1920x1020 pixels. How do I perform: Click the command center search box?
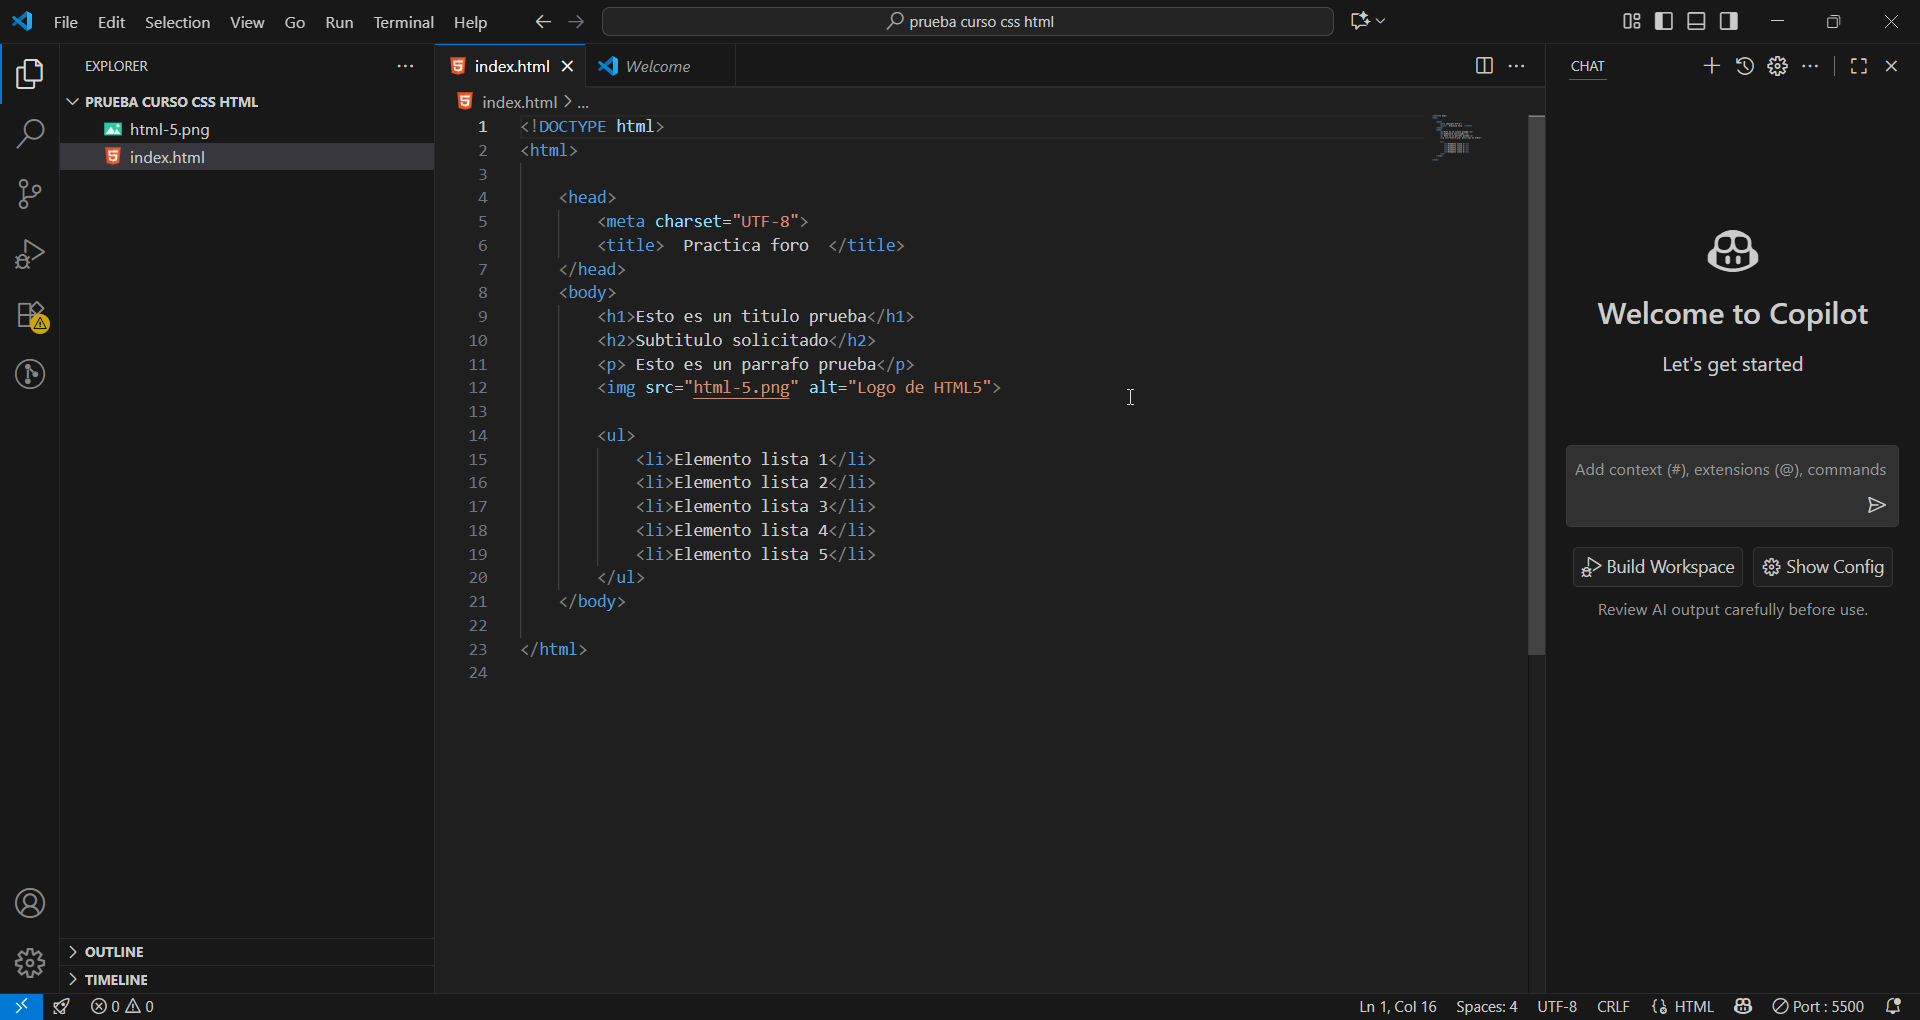click(968, 21)
